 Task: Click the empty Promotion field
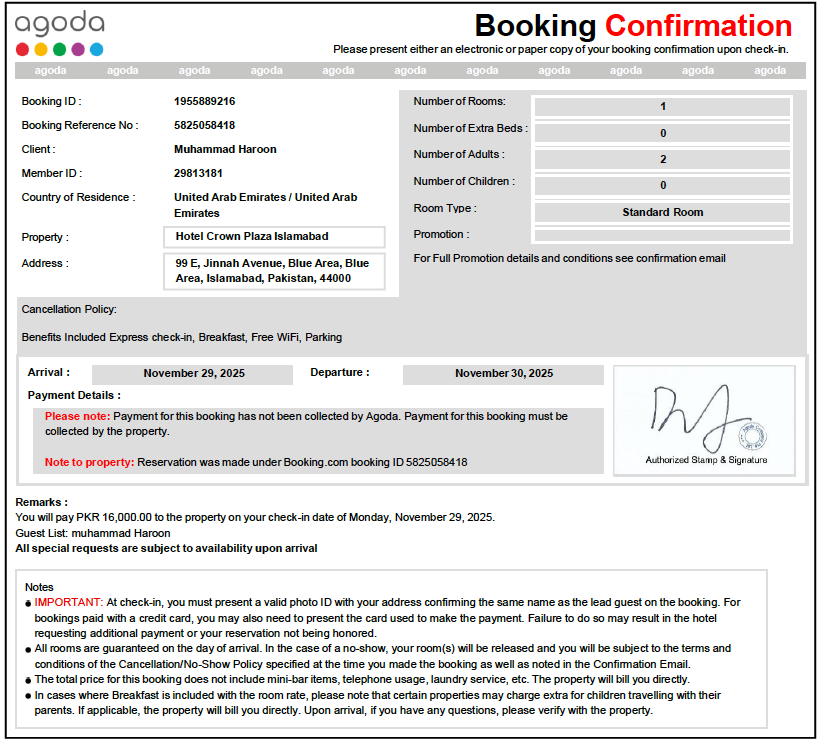click(662, 235)
